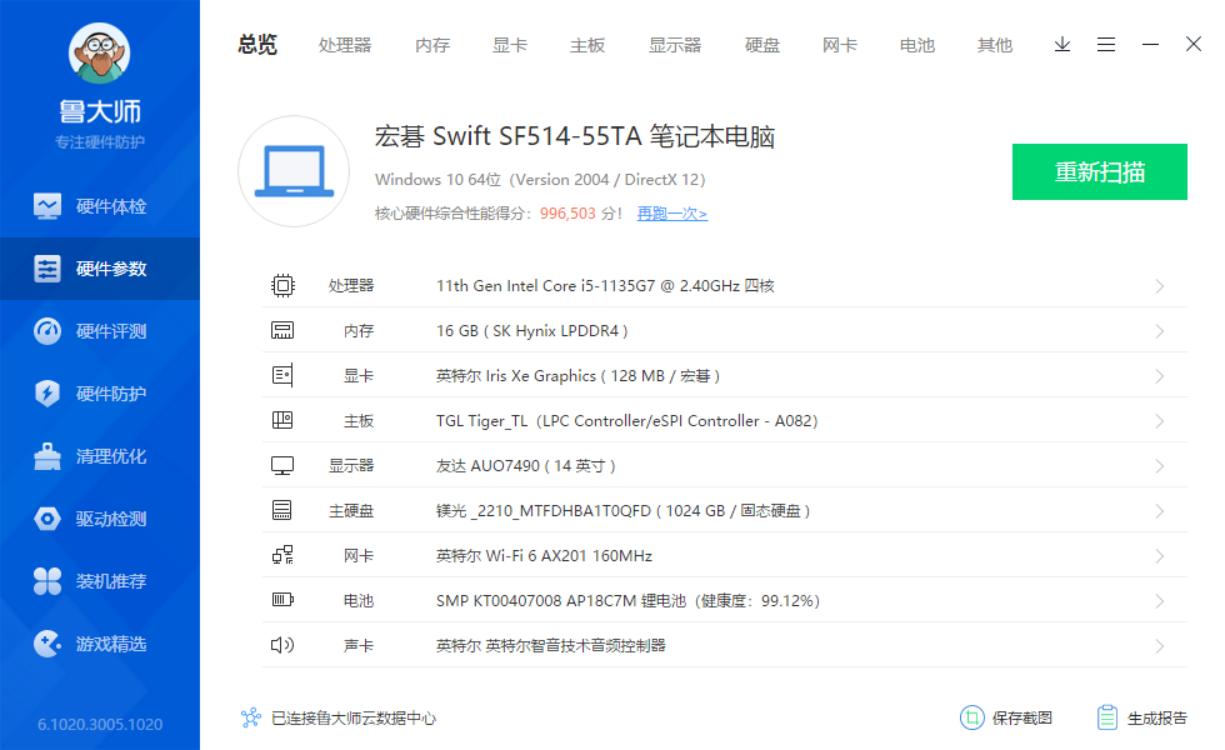Open the 网卡 tab
Image resolution: width=1225 pixels, height=750 pixels.
coord(840,45)
